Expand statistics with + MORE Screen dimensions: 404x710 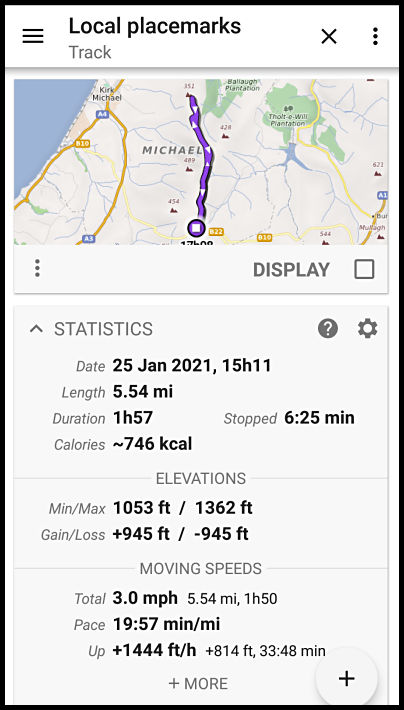pyautogui.click(x=198, y=683)
